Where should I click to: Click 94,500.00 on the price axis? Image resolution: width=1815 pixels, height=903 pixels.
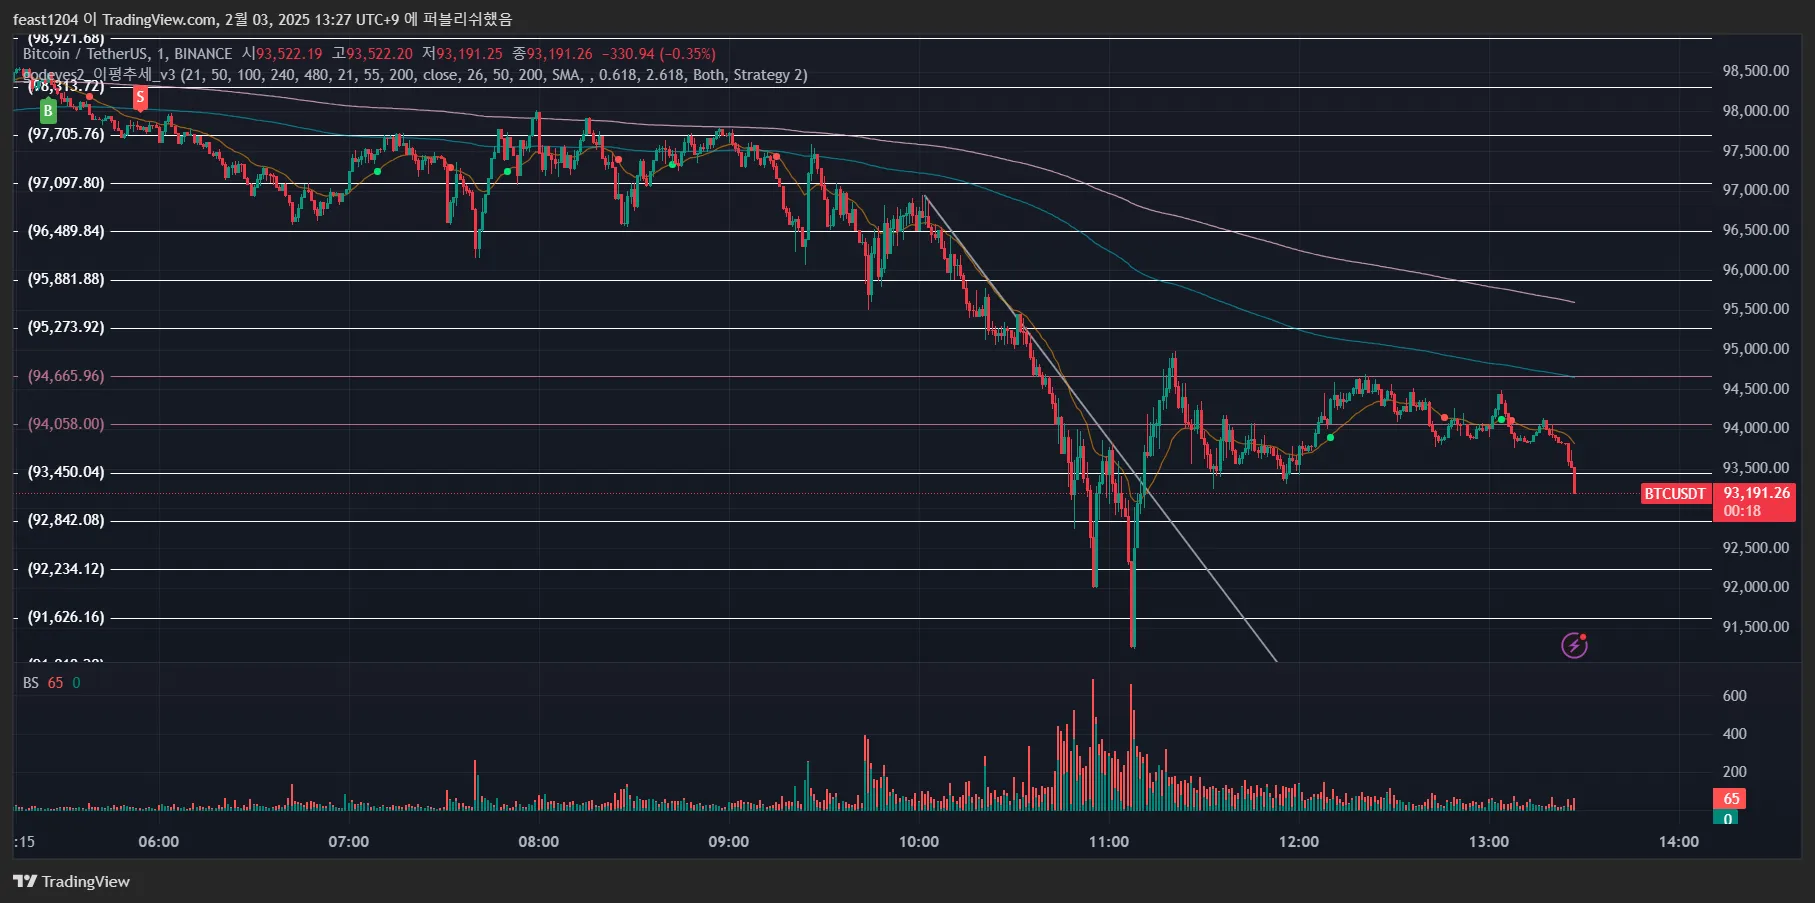click(1755, 389)
